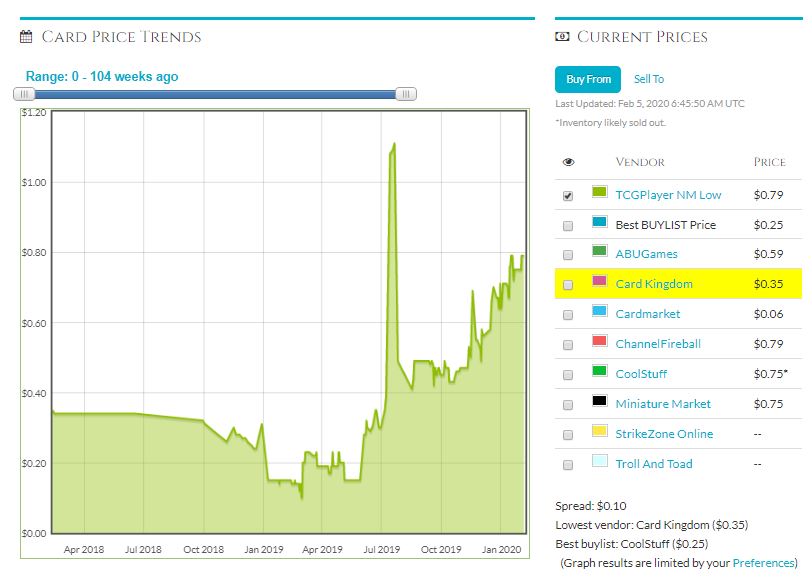
Task: Click the ABUGames green color swatch
Action: (x=599, y=251)
